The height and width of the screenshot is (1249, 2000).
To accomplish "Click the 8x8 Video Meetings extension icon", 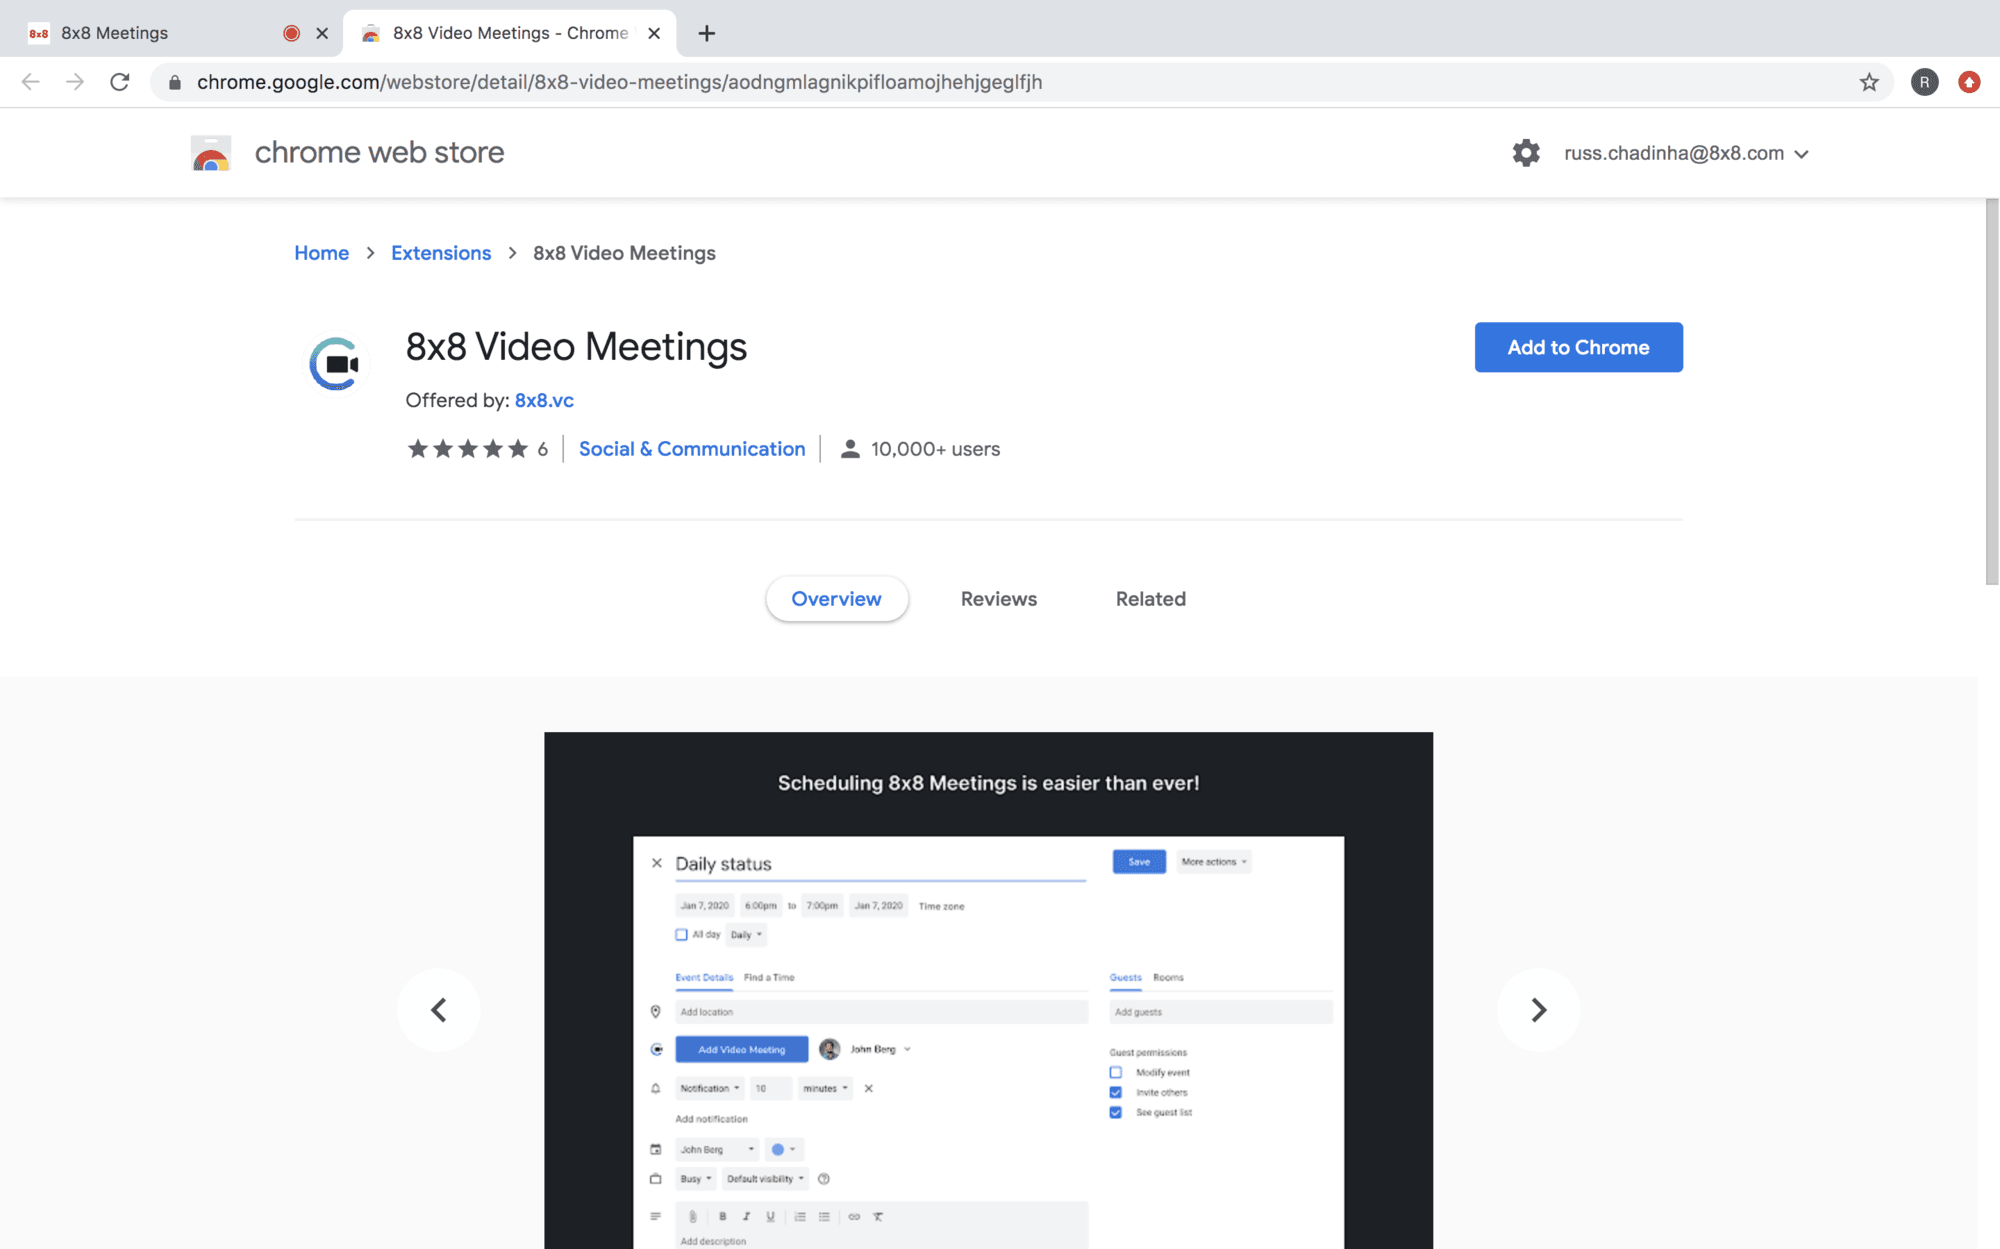I will (335, 364).
